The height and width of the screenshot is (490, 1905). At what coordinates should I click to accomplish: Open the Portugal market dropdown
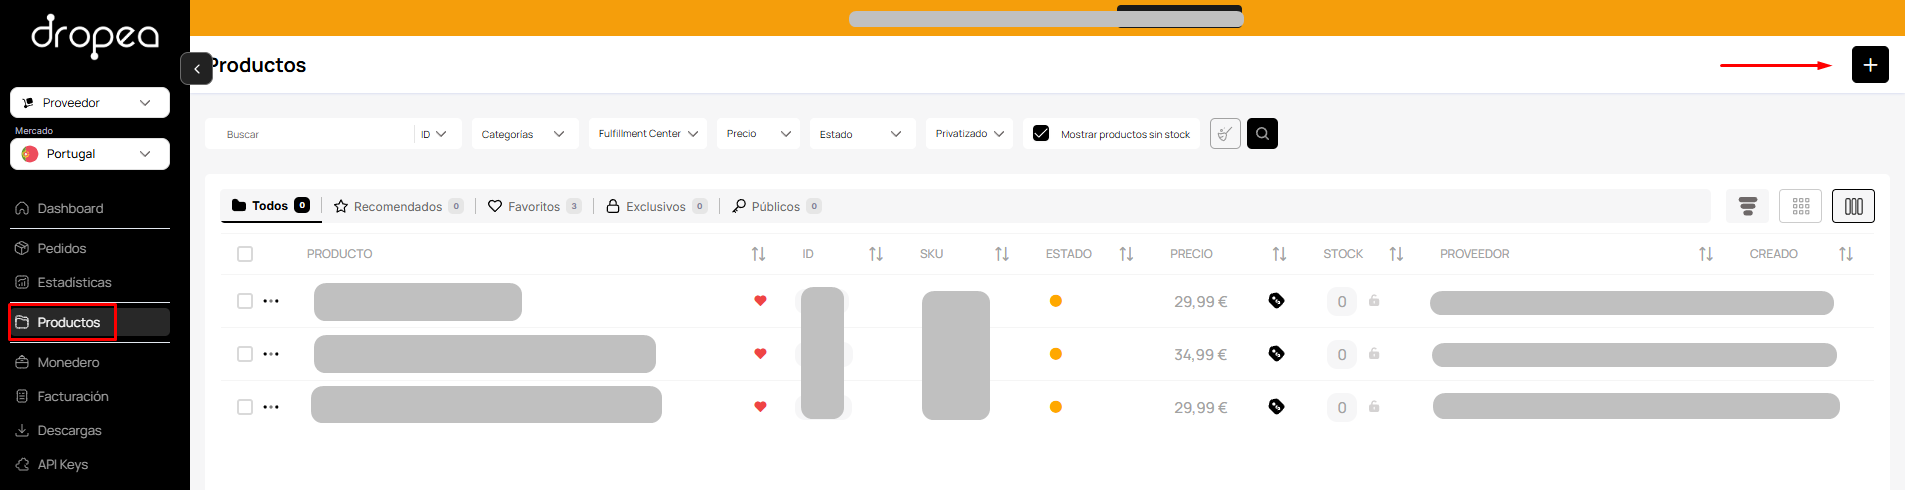click(x=90, y=154)
